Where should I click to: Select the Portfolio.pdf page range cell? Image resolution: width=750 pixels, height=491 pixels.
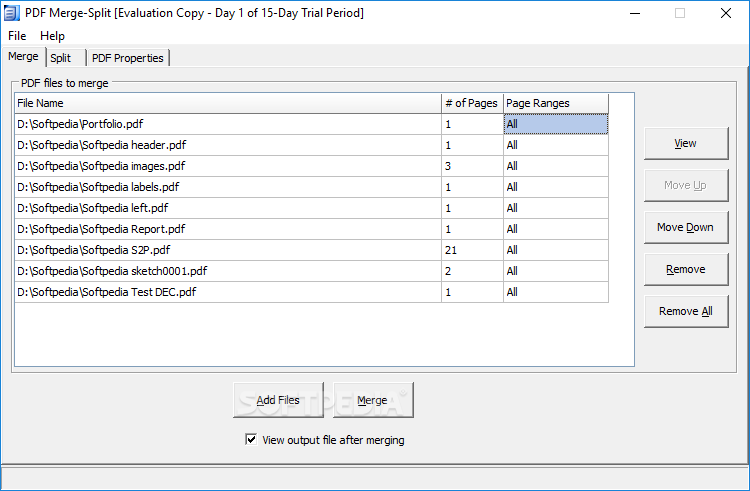(x=556, y=124)
